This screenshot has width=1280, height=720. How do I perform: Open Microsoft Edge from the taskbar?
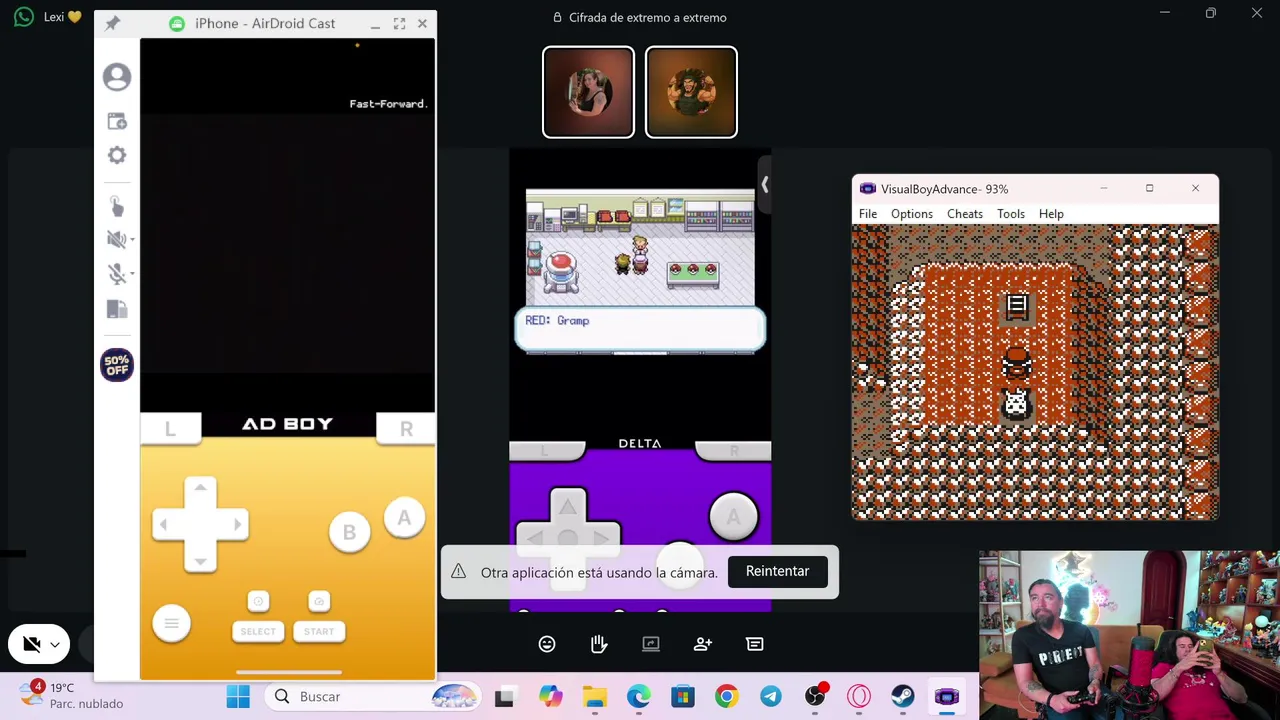click(x=639, y=697)
